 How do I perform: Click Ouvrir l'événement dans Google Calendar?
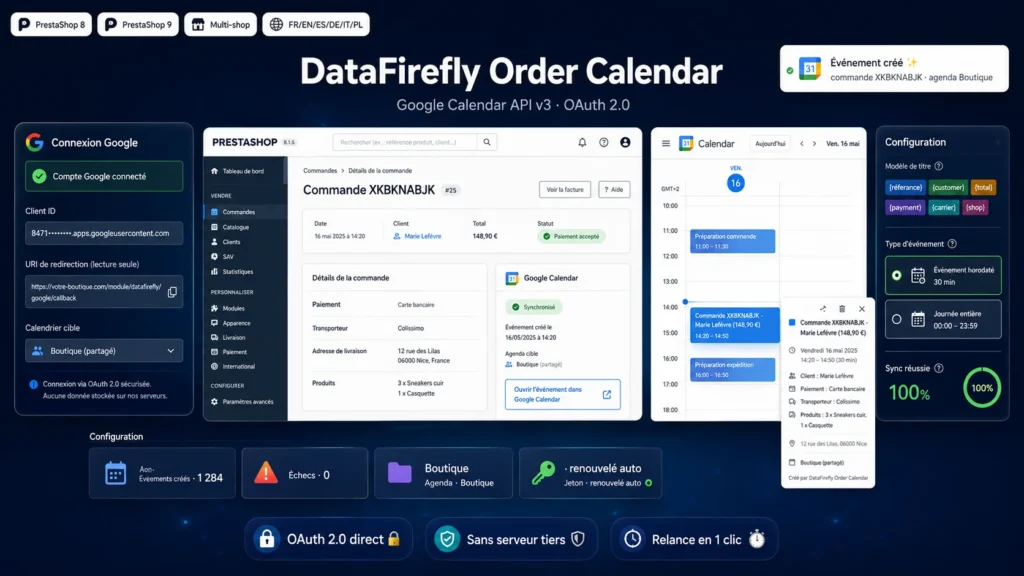point(562,394)
